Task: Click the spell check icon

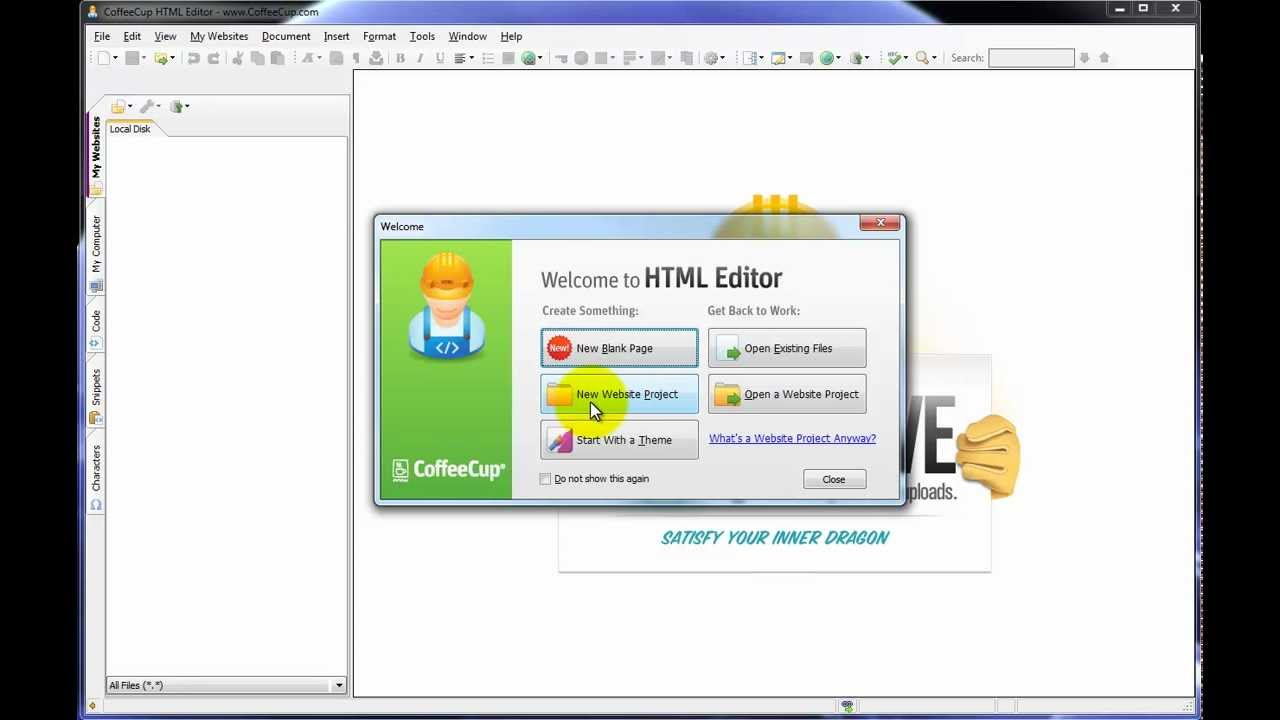Action: click(894, 58)
